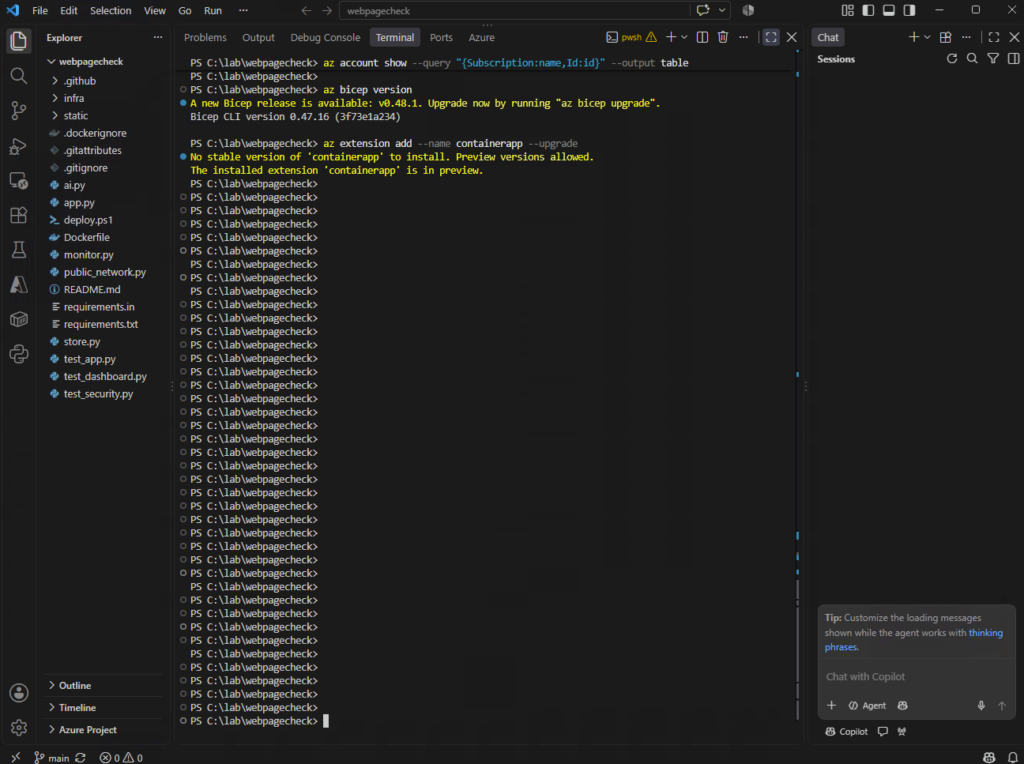Open the Run menu
The width and height of the screenshot is (1024, 764).
click(212, 10)
